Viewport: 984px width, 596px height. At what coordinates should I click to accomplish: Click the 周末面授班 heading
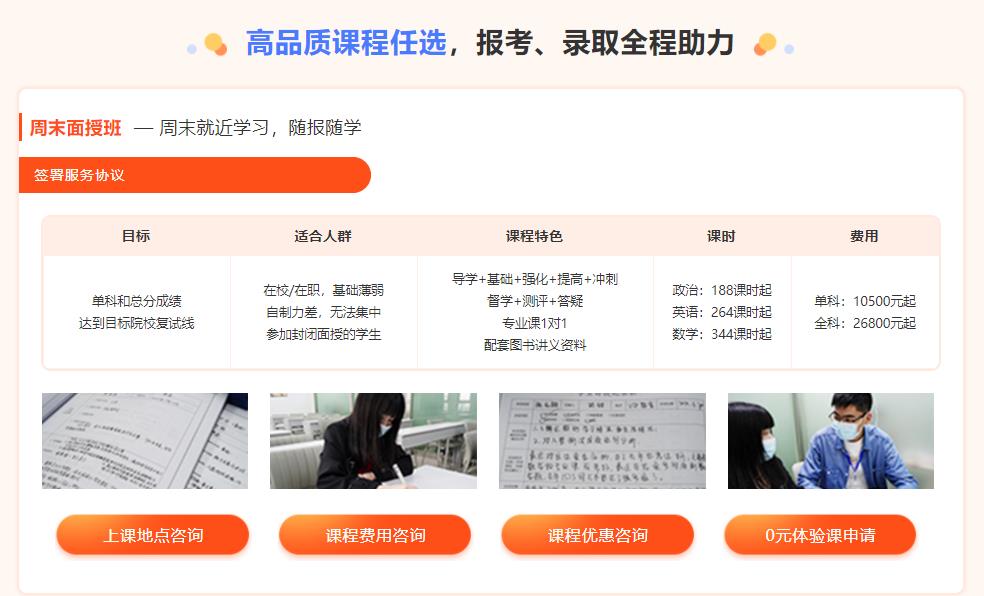[75, 128]
